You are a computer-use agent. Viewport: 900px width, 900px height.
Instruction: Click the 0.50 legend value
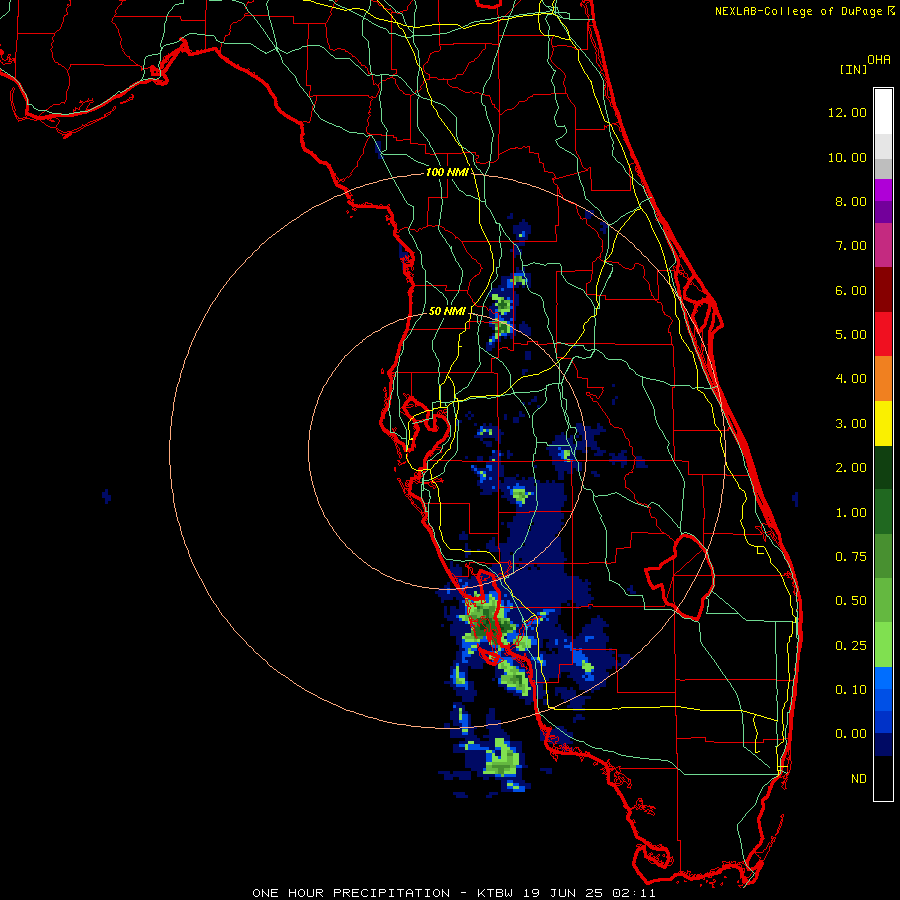(851, 601)
